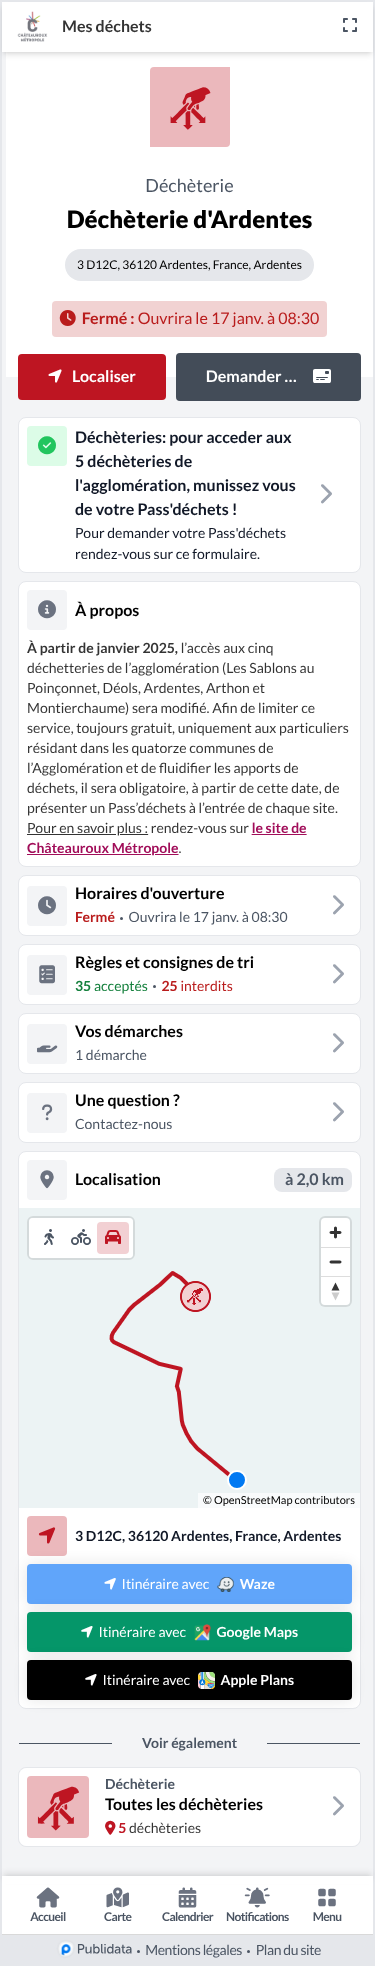Select walking travel mode on map
This screenshot has width=375, height=1966.
point(49,1238)
